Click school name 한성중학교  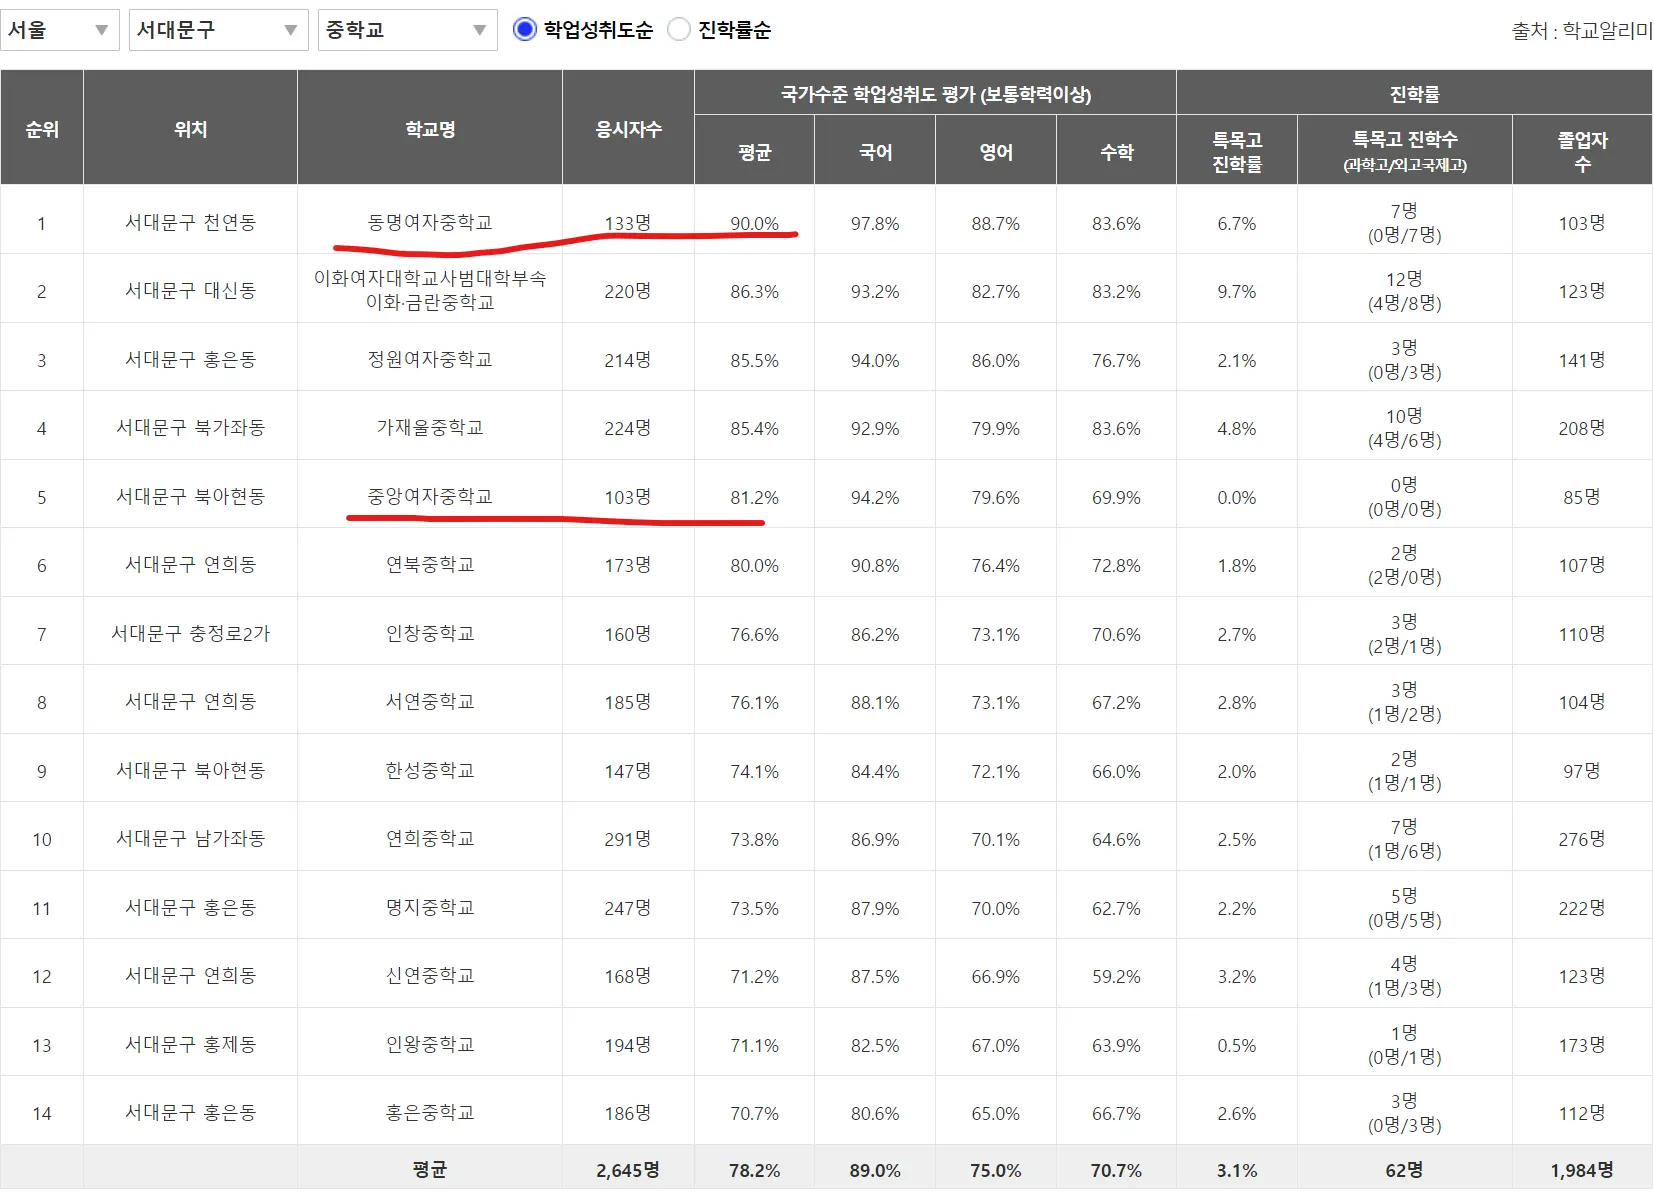coord(430,770)
